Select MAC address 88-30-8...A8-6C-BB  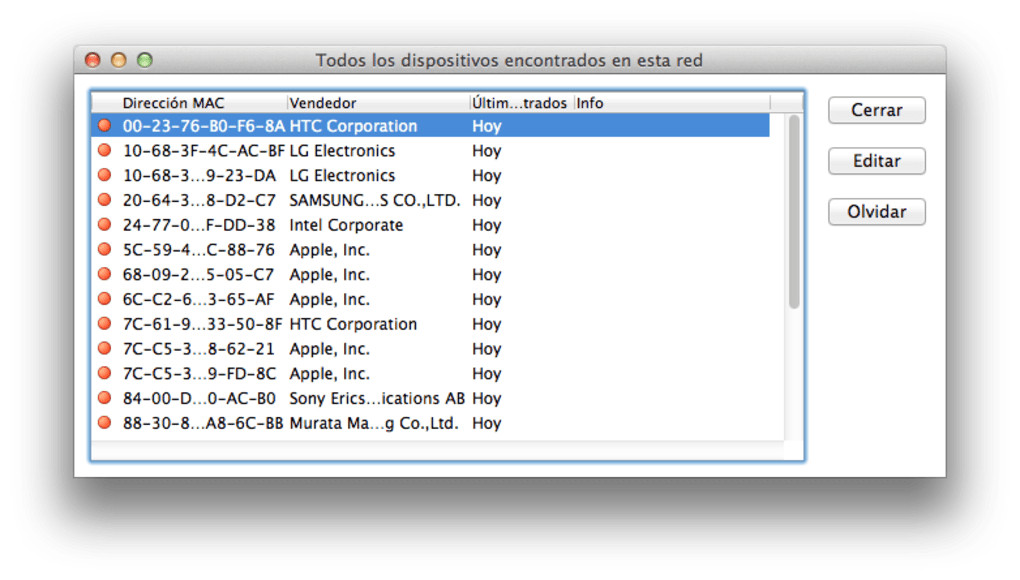(203, 423)
